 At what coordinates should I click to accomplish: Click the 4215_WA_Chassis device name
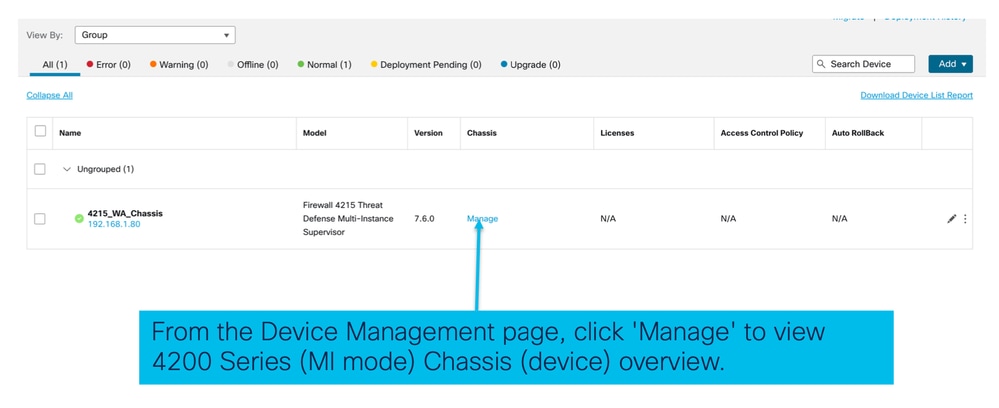(125, 214)
